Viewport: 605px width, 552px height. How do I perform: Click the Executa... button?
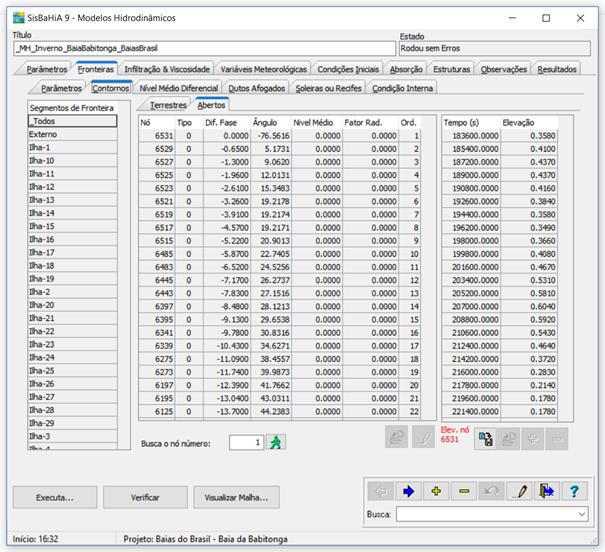(x=55, y=498)
